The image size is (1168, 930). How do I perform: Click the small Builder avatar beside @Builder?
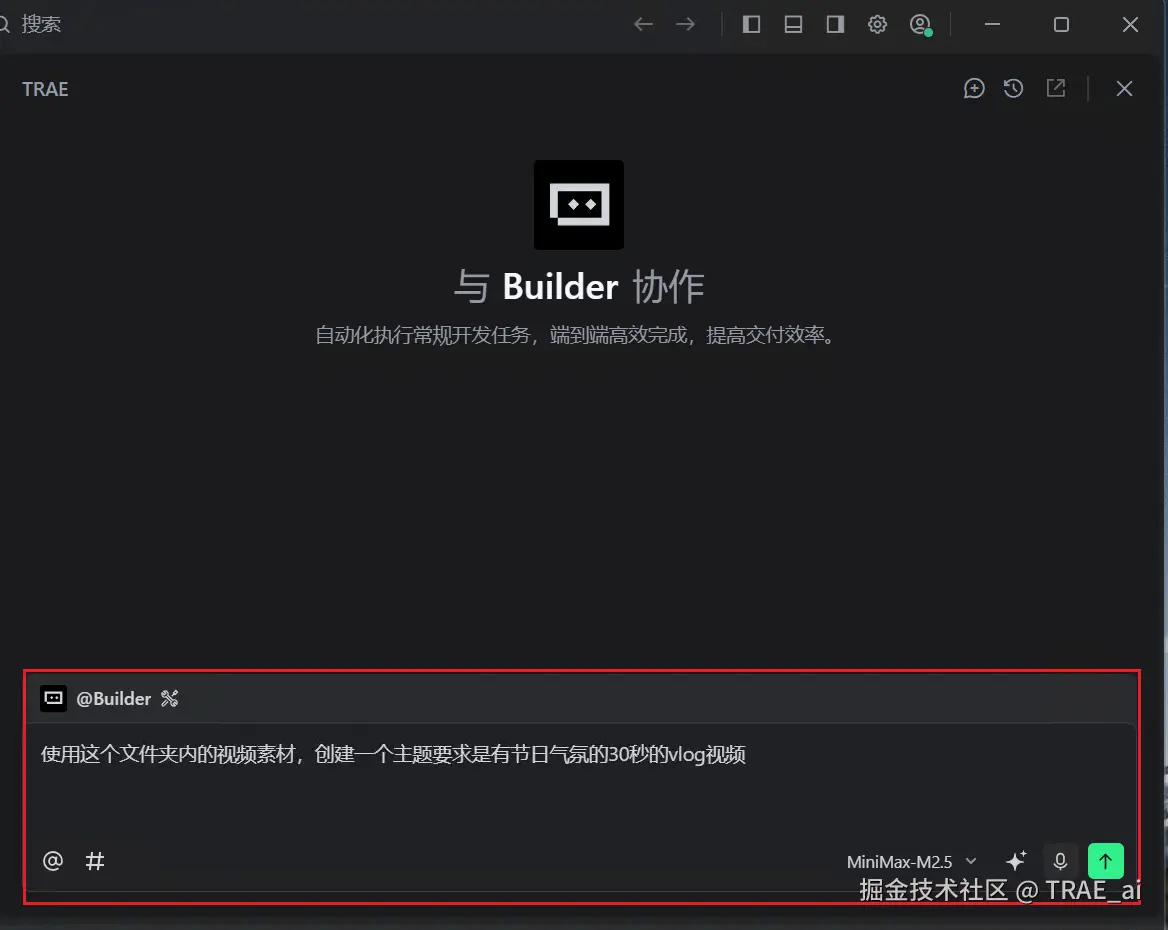[x=54, y=699]
